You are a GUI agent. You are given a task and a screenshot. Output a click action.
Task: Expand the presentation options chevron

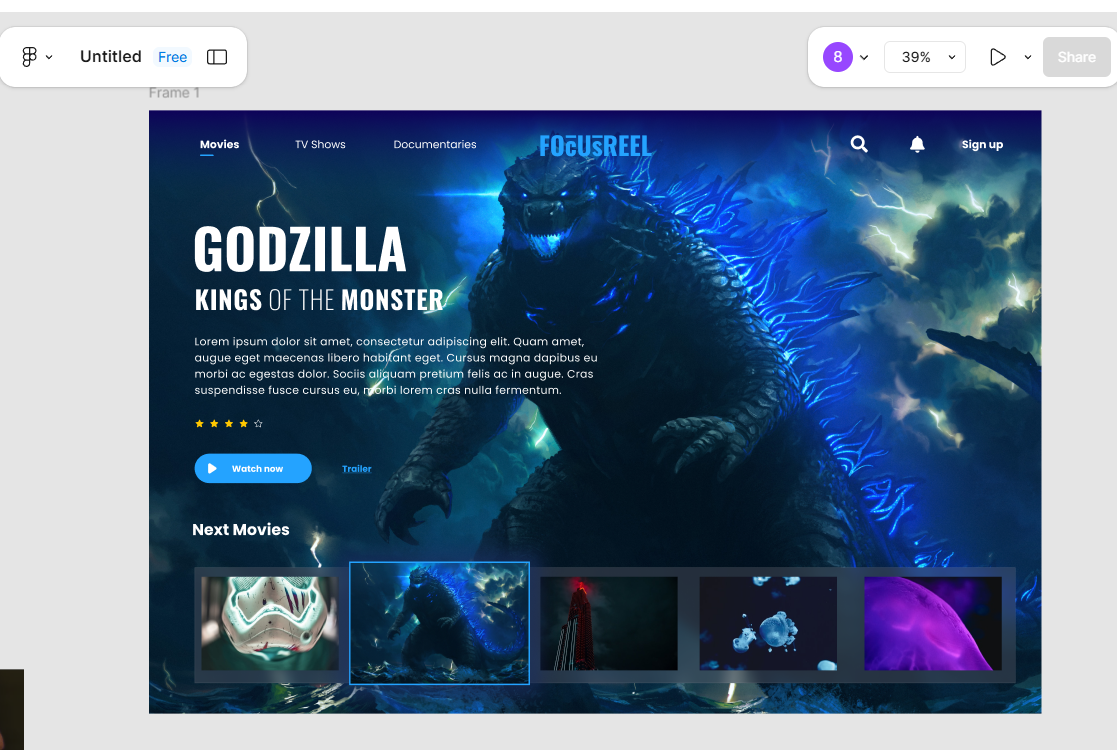pos(1028,57)
